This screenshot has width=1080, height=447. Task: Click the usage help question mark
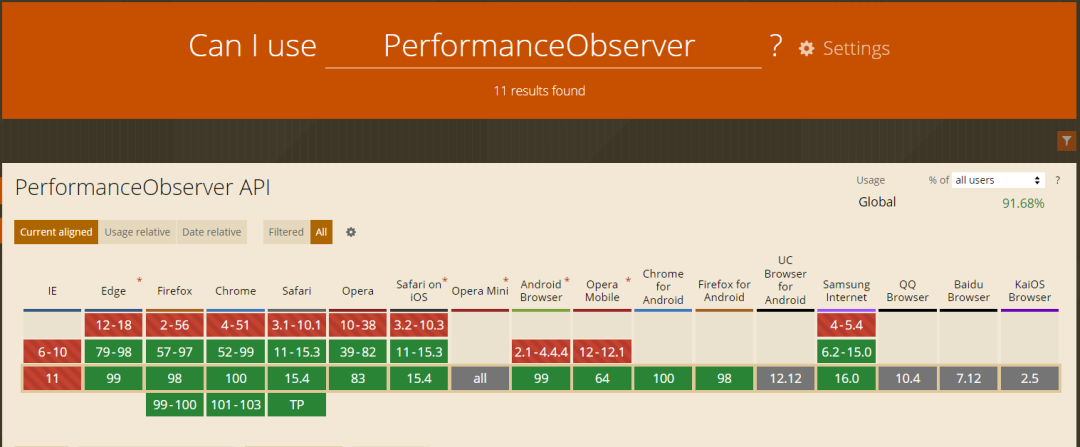(1057, 180)
